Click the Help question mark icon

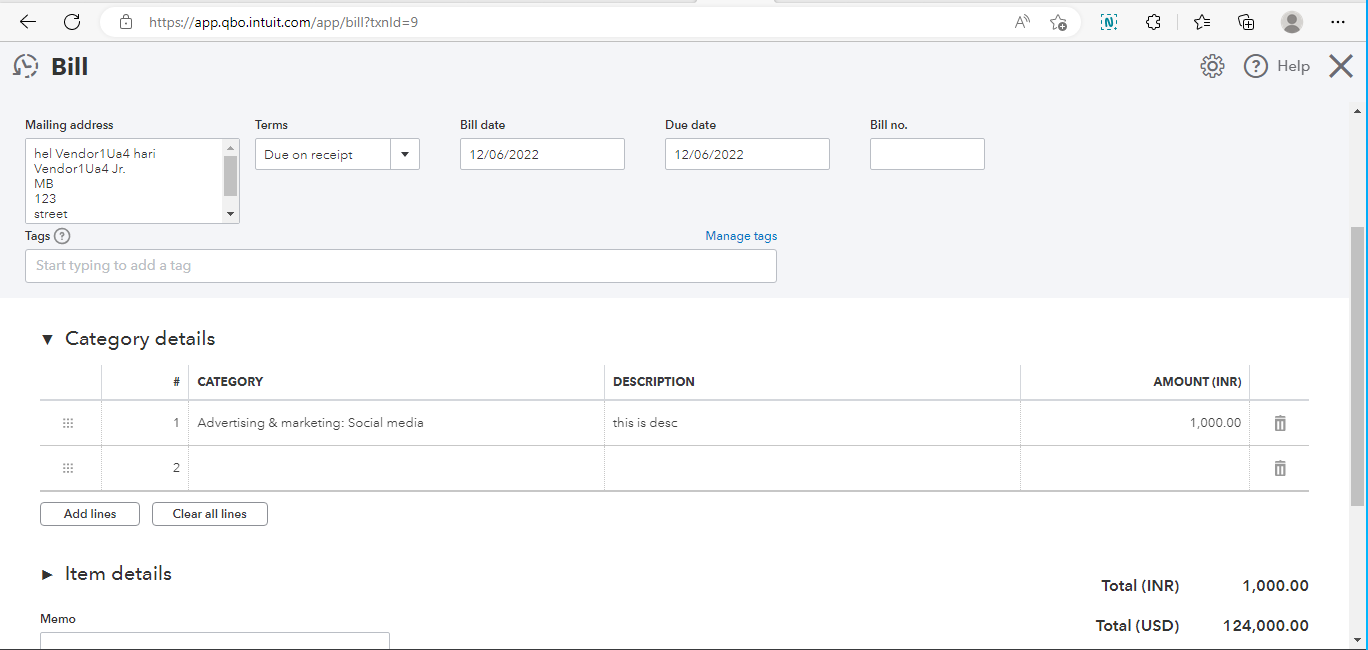(1256, 66)
